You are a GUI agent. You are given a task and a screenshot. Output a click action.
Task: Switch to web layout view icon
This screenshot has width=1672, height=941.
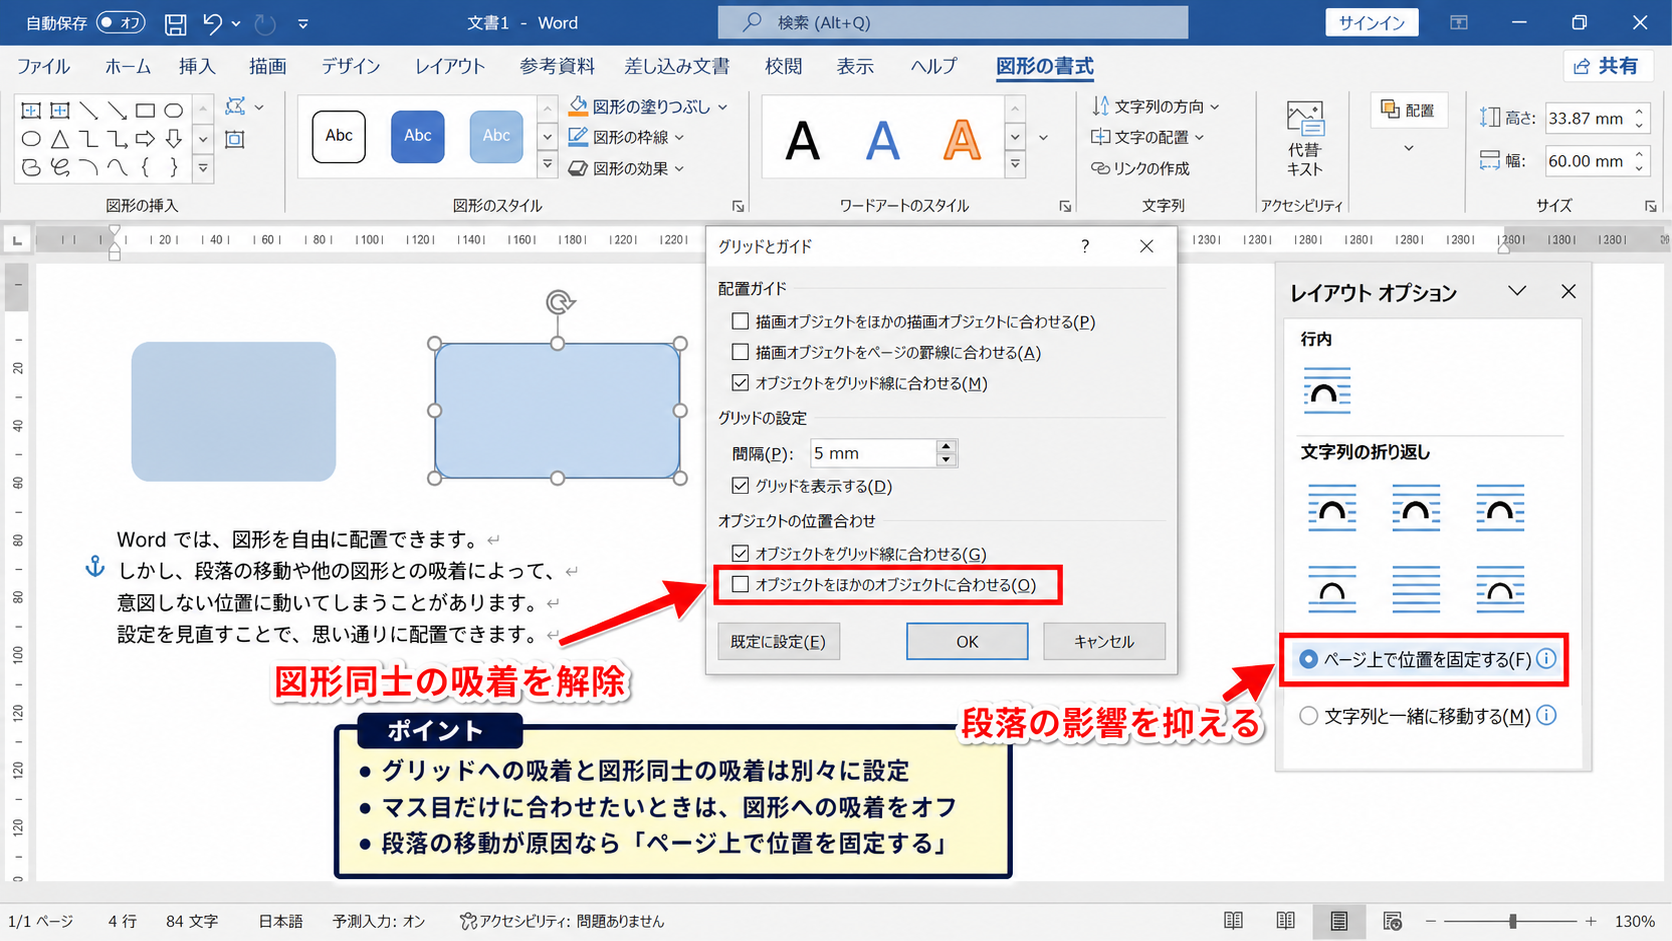[x=1391, y=921]
